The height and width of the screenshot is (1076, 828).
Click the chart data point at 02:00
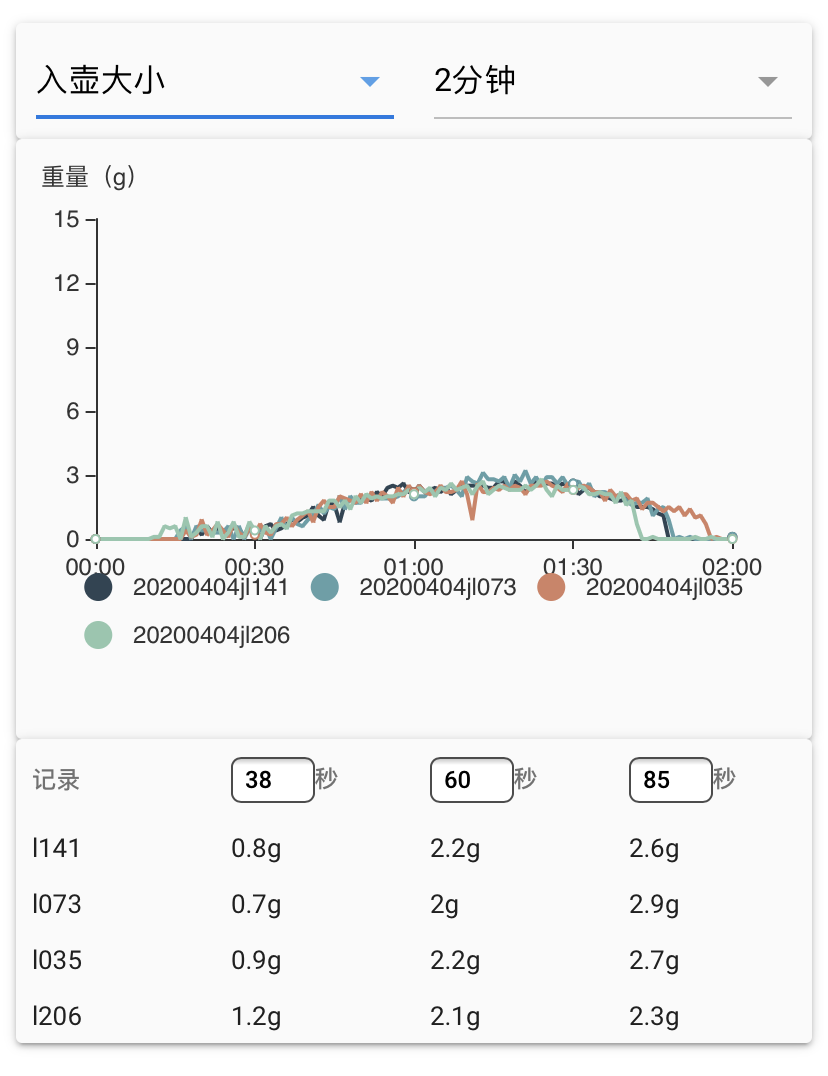732,538
